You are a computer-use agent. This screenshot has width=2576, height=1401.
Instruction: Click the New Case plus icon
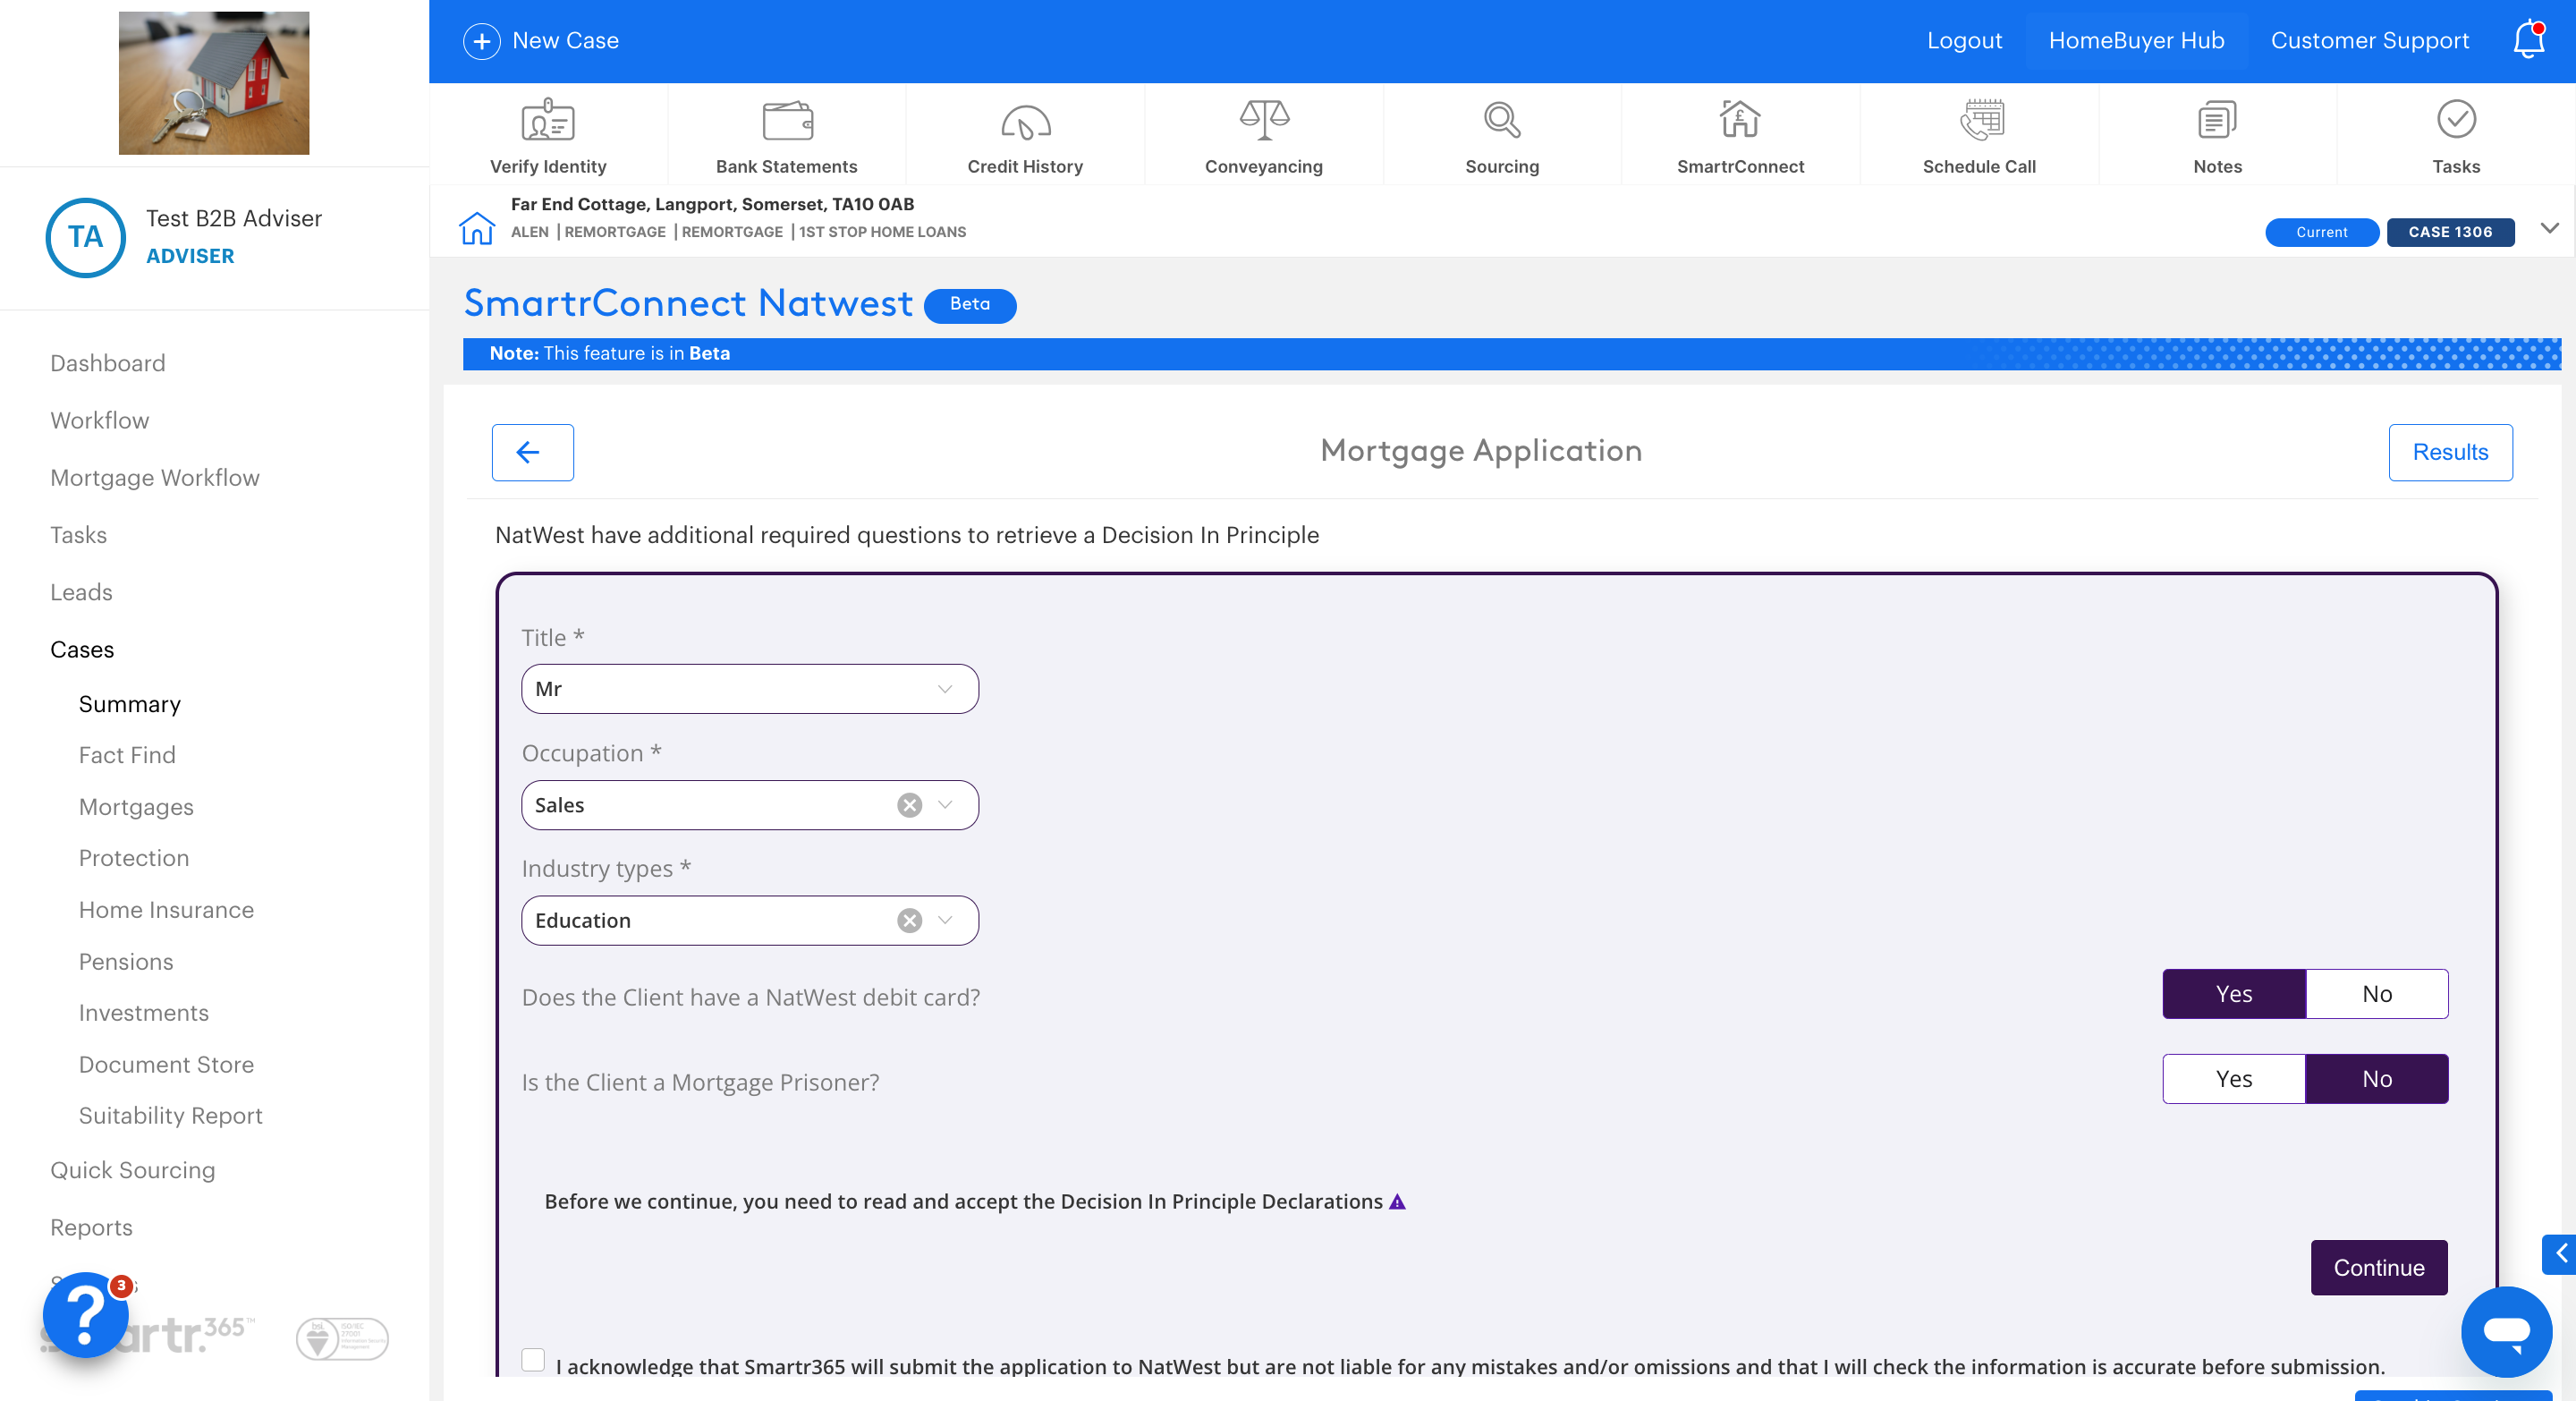pyautogui.click(x=481, y=41)
